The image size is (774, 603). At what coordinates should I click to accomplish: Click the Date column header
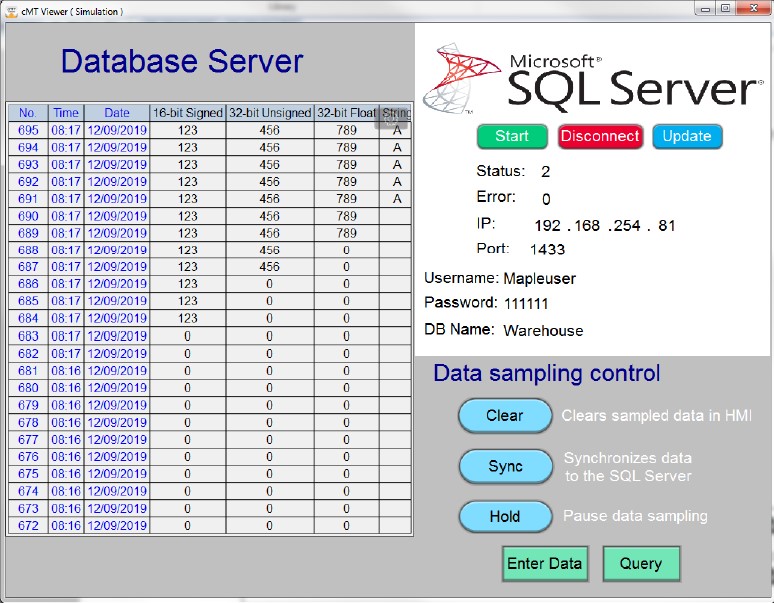coord(117,113)
